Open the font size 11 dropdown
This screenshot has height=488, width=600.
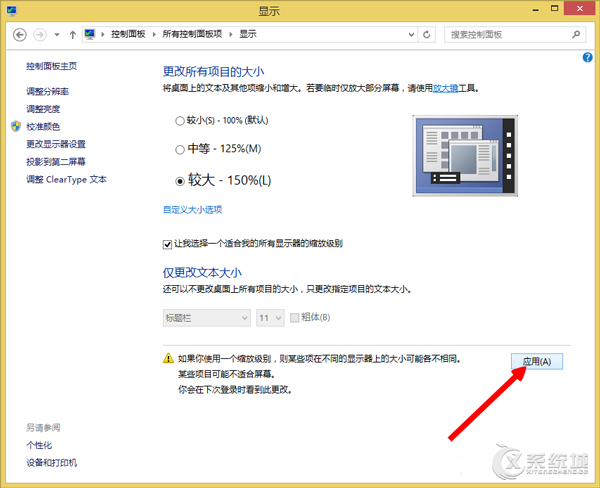pos(270,318)
